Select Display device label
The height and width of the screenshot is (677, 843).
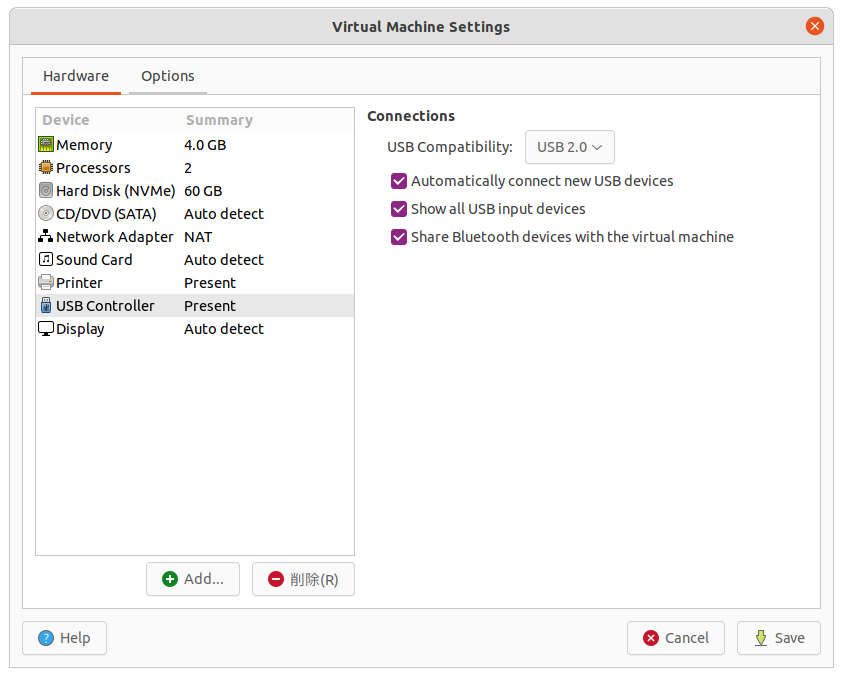point(80,329)
